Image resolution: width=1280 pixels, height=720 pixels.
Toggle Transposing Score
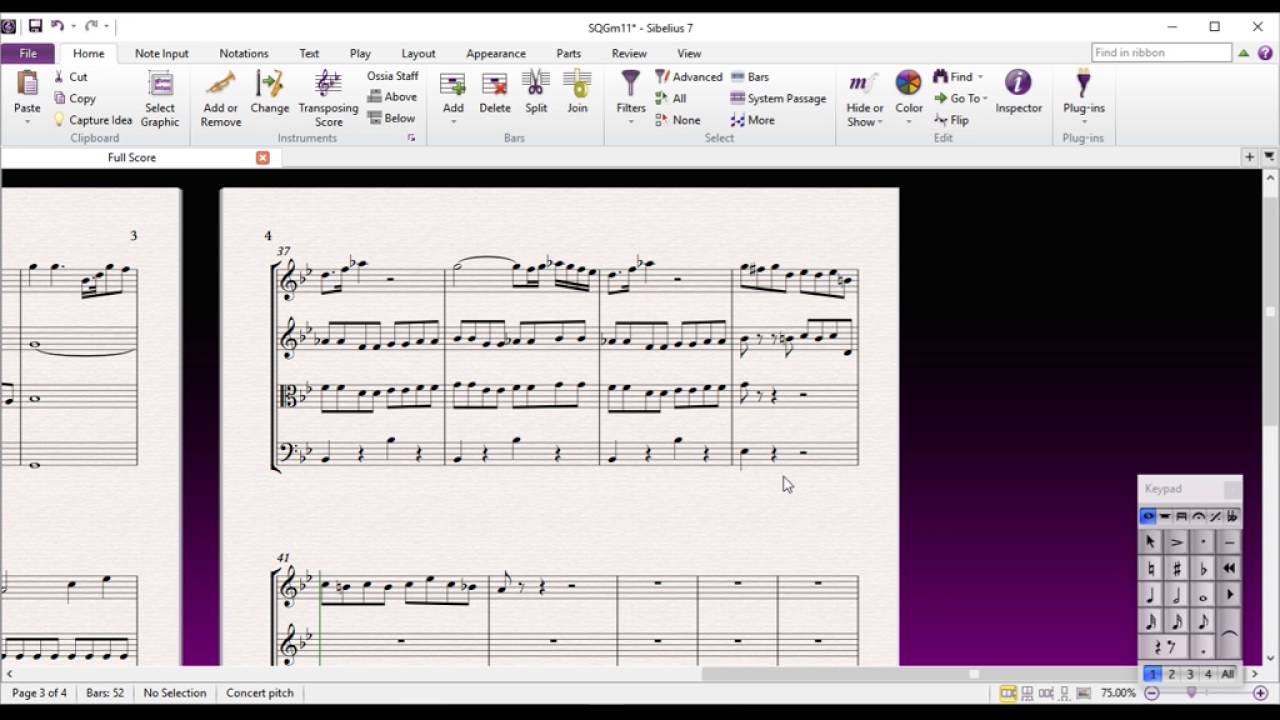point(328,98)
